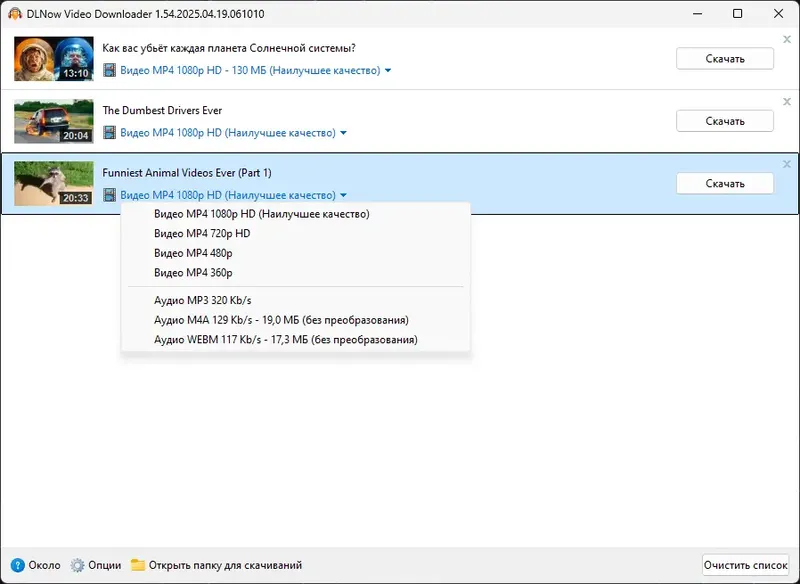Collapse the Funniest Animal Videos format dropdown
This screenshot has height=584, width=800.
pos(343,195)
